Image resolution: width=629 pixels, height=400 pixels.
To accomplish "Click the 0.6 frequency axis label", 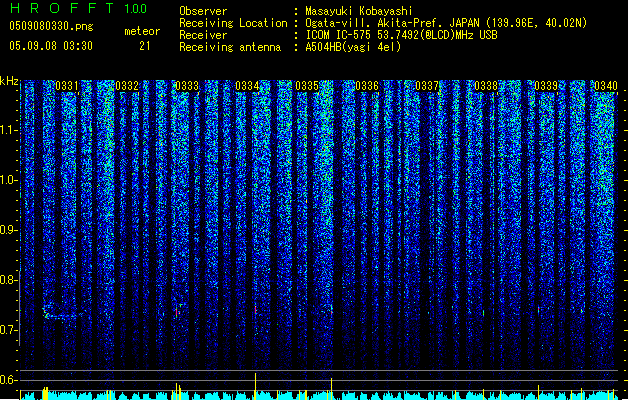I will (9, 380).
